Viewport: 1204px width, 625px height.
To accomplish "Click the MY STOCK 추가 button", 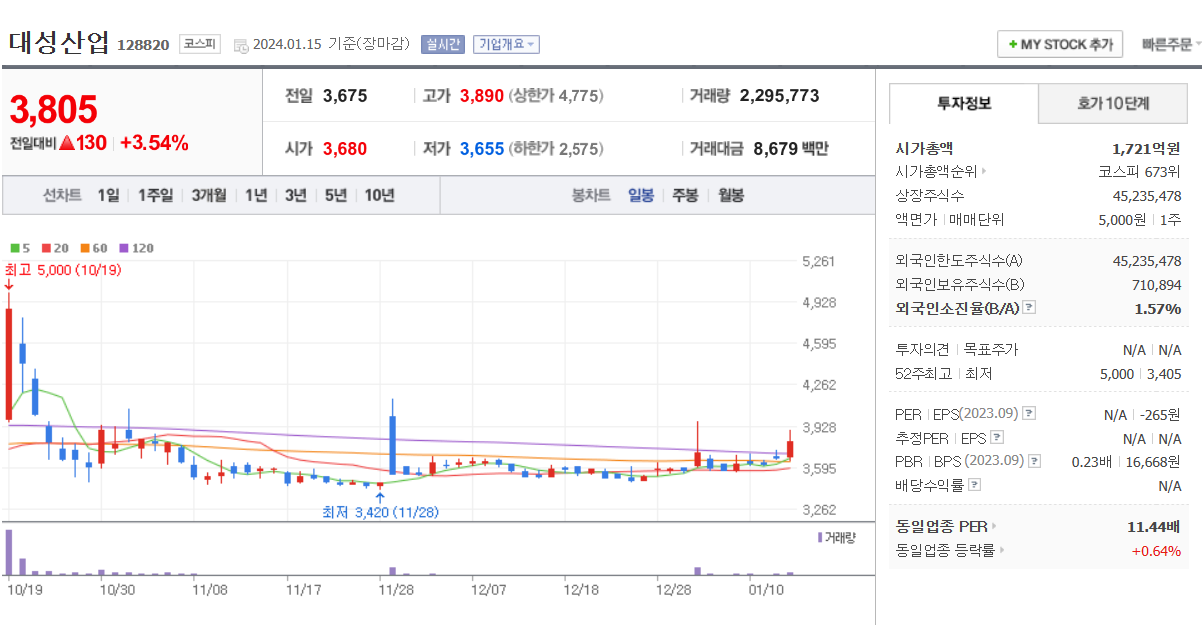I will (1060, 45).
